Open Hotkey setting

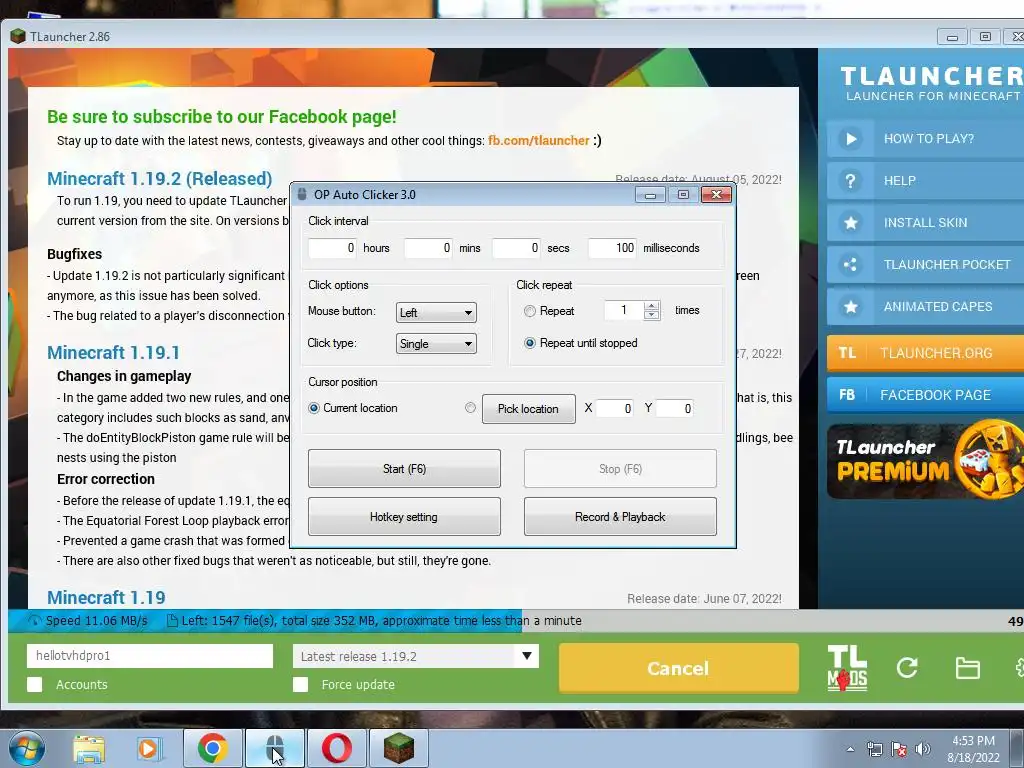point(404,517)
